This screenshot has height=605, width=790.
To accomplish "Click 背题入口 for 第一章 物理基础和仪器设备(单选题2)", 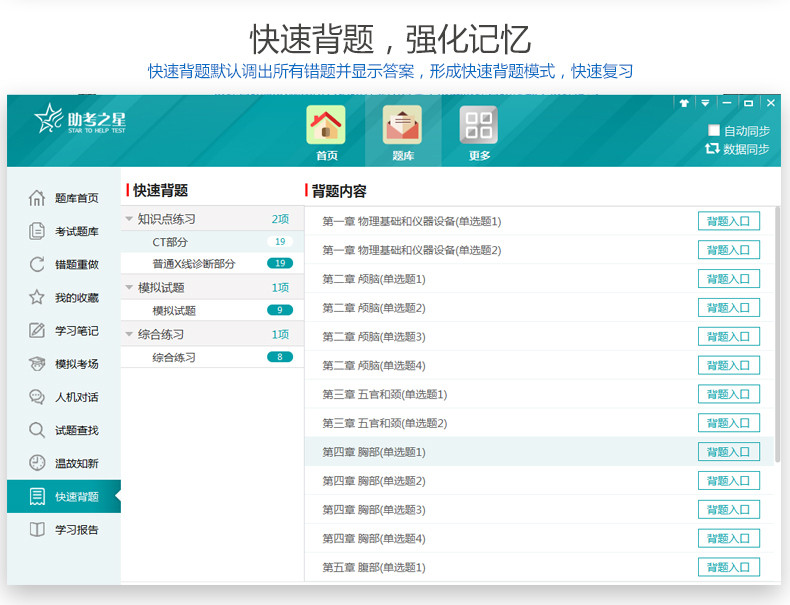I will (x=729, y=250).
